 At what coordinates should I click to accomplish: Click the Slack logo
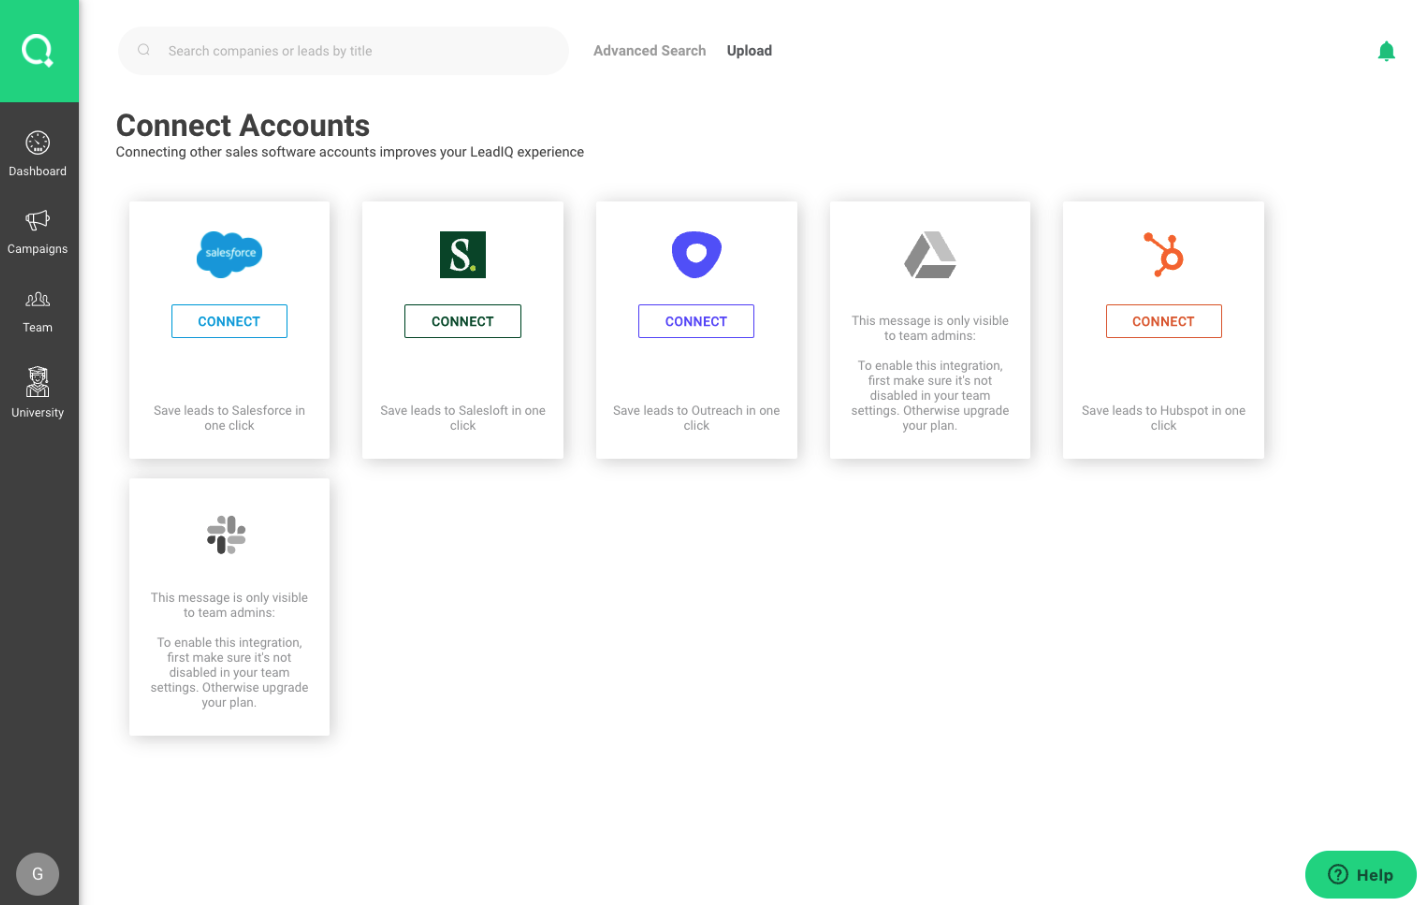pos(227,535)
